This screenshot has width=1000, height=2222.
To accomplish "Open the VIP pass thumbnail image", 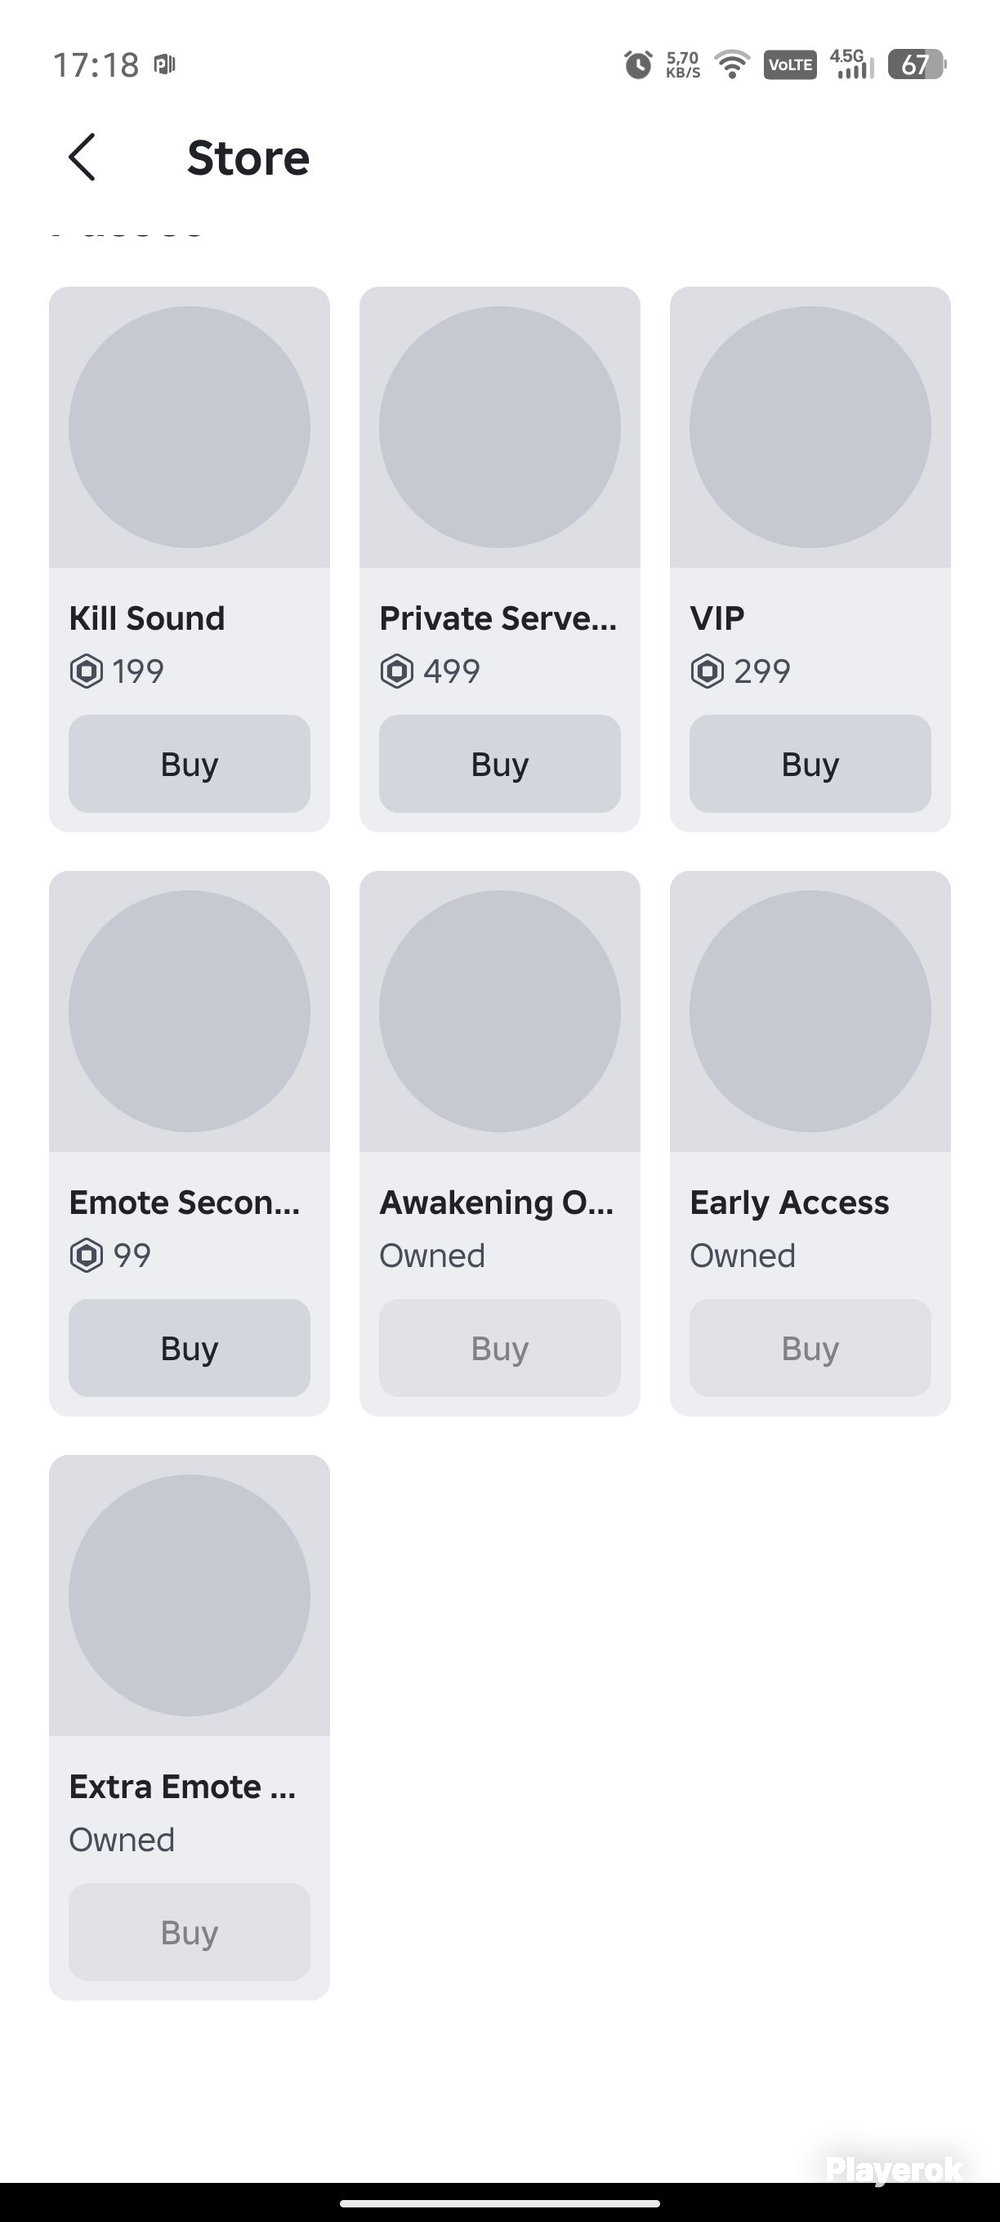I will coord(810,427).
